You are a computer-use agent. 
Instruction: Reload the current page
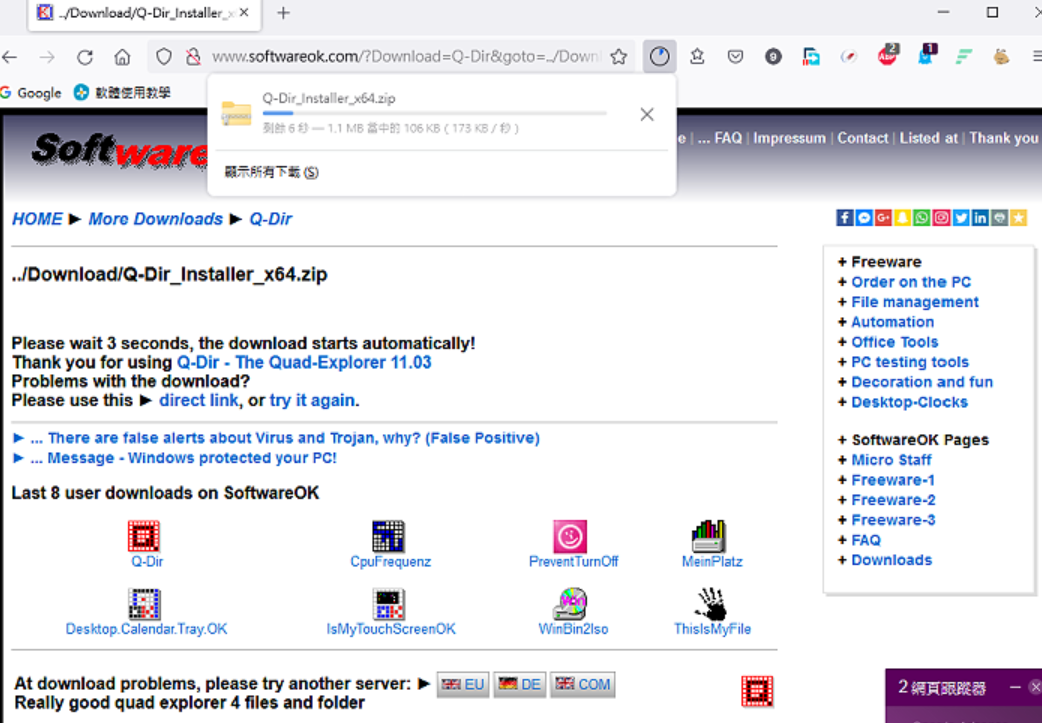tap(85, 57)
